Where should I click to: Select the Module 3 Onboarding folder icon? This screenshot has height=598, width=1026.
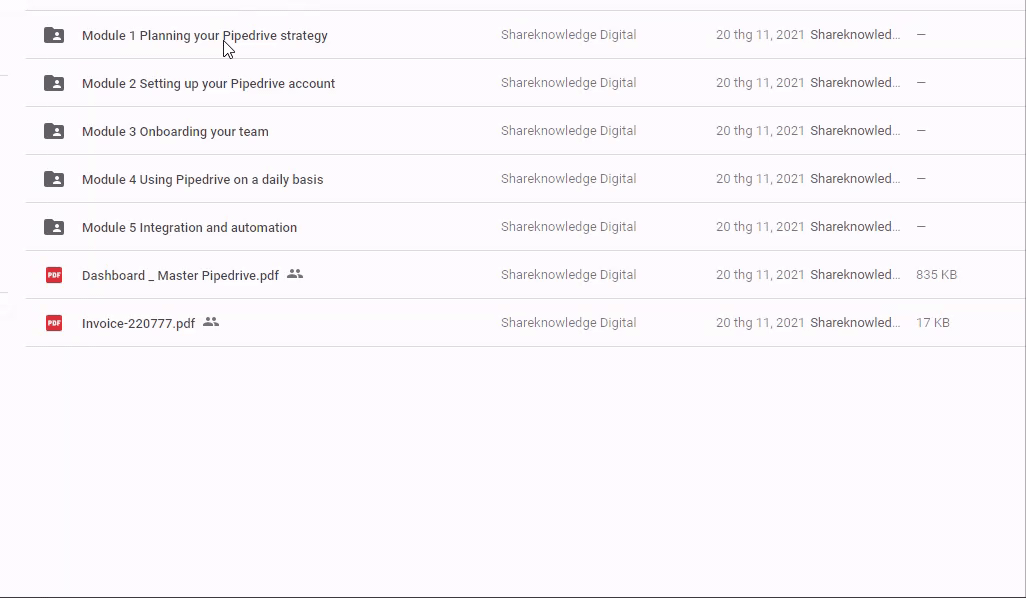click(x=54, y=131)
